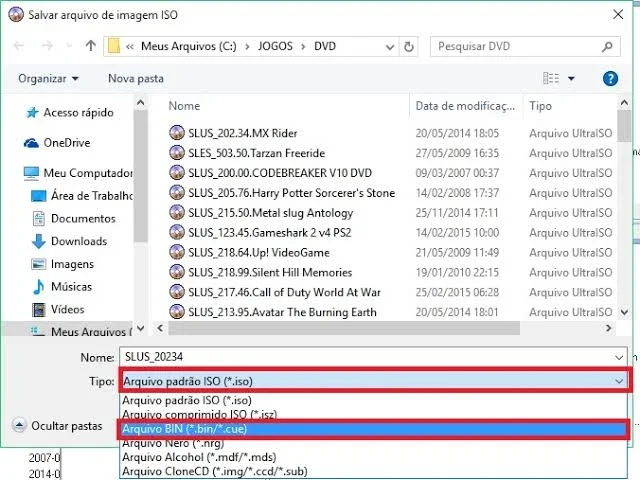Click the CODEBREAKER V10 DVD file icon
640x480 pixels.
[177, 172]
